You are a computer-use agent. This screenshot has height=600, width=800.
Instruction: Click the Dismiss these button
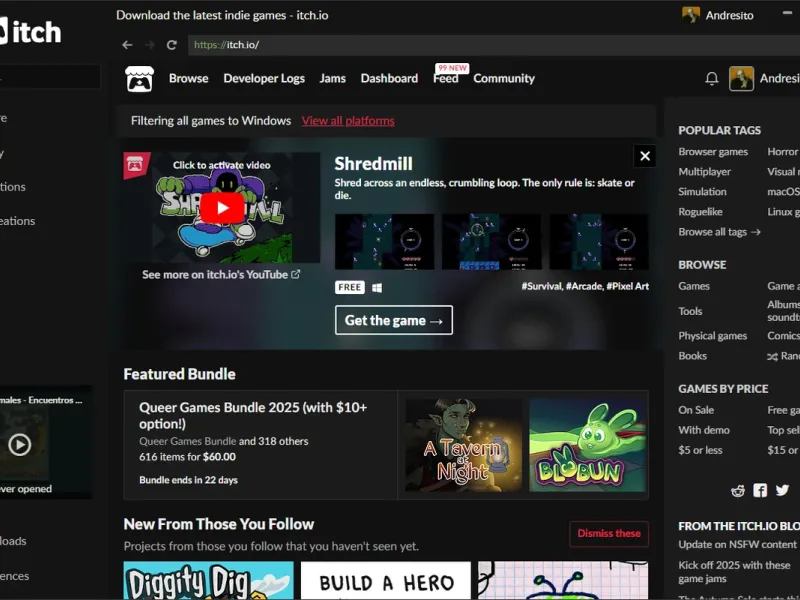click(x=609, y=534)
